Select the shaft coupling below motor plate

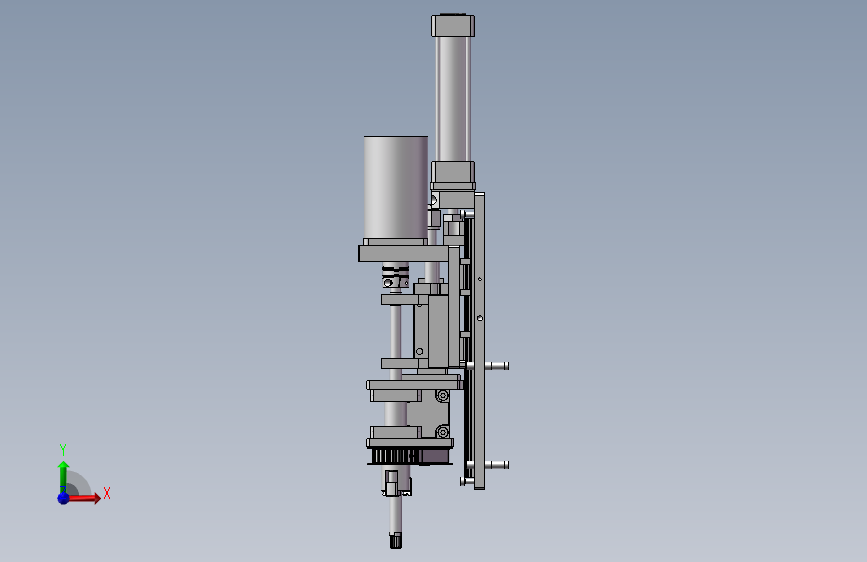(x=395, y=277)
